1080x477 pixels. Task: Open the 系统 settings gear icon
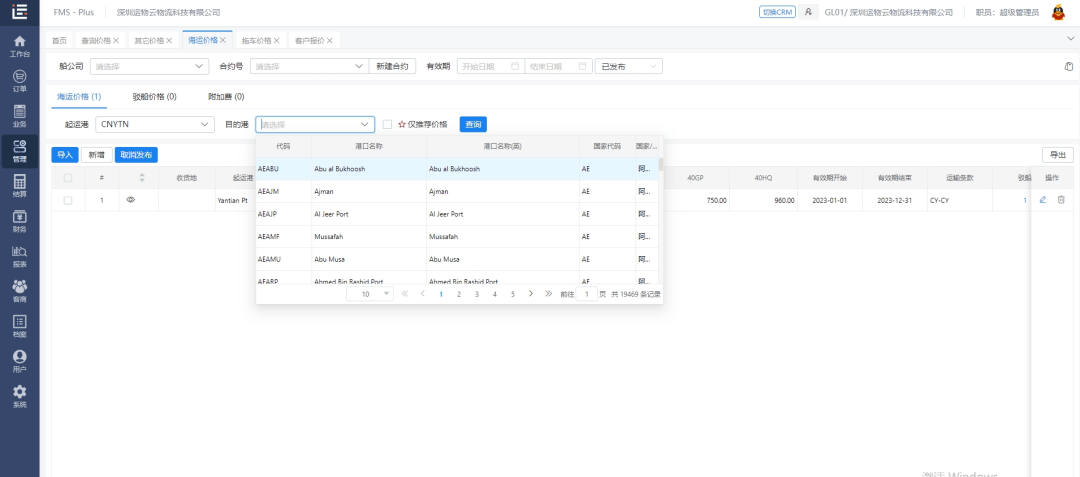tap(19, 396)
